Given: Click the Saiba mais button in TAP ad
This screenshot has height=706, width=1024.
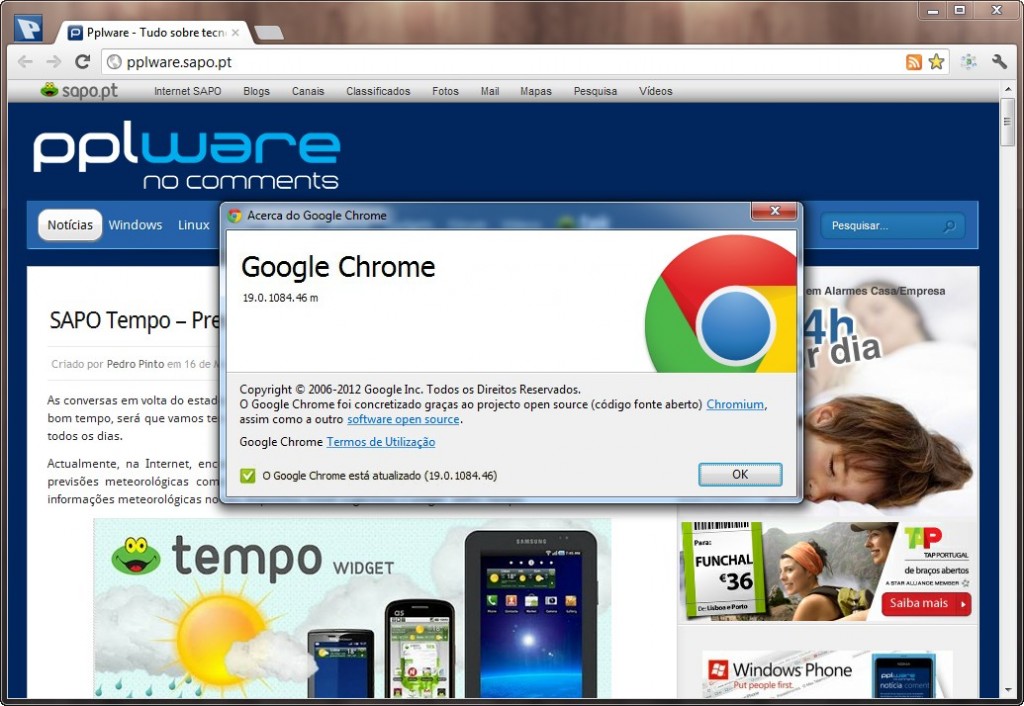Looking at the screenshot, I should point(926,603).
